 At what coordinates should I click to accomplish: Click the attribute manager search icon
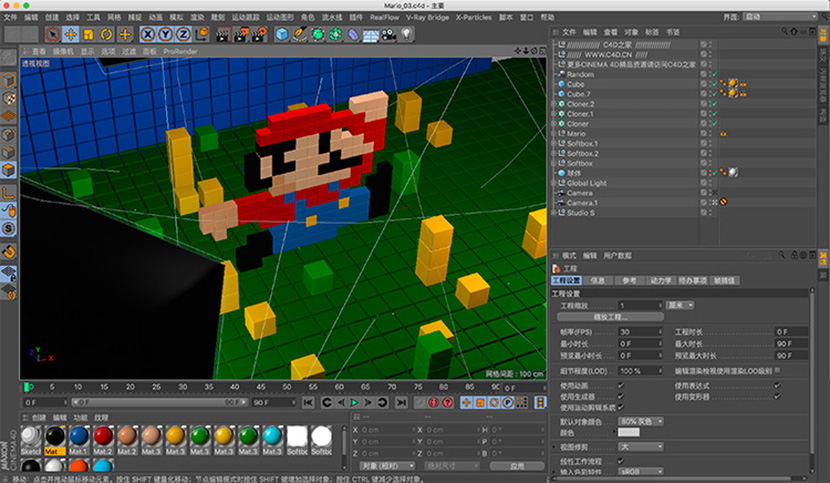[782, 255]
